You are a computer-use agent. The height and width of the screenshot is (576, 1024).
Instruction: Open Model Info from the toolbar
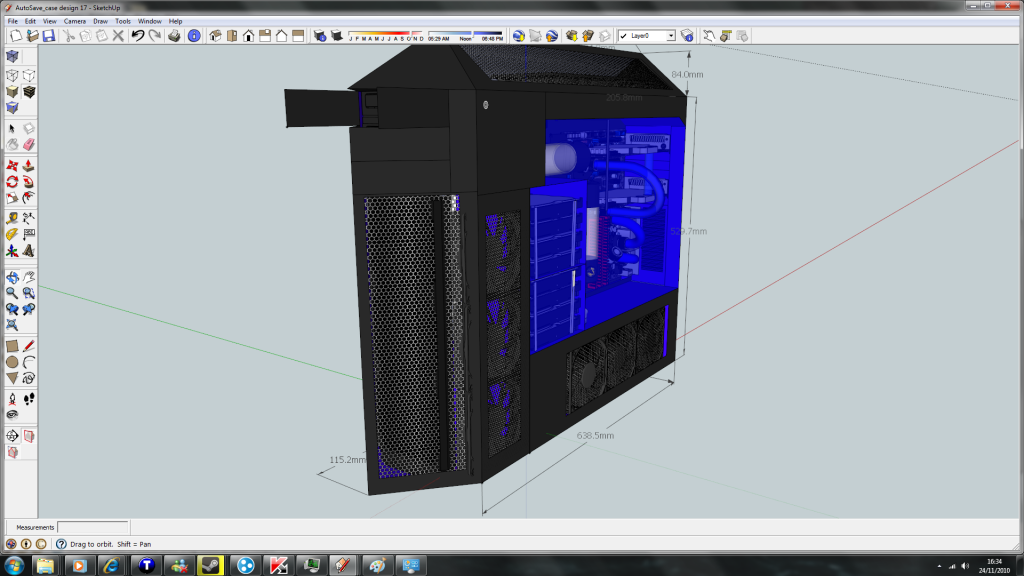pyautogui.click(x=194, y=36)
